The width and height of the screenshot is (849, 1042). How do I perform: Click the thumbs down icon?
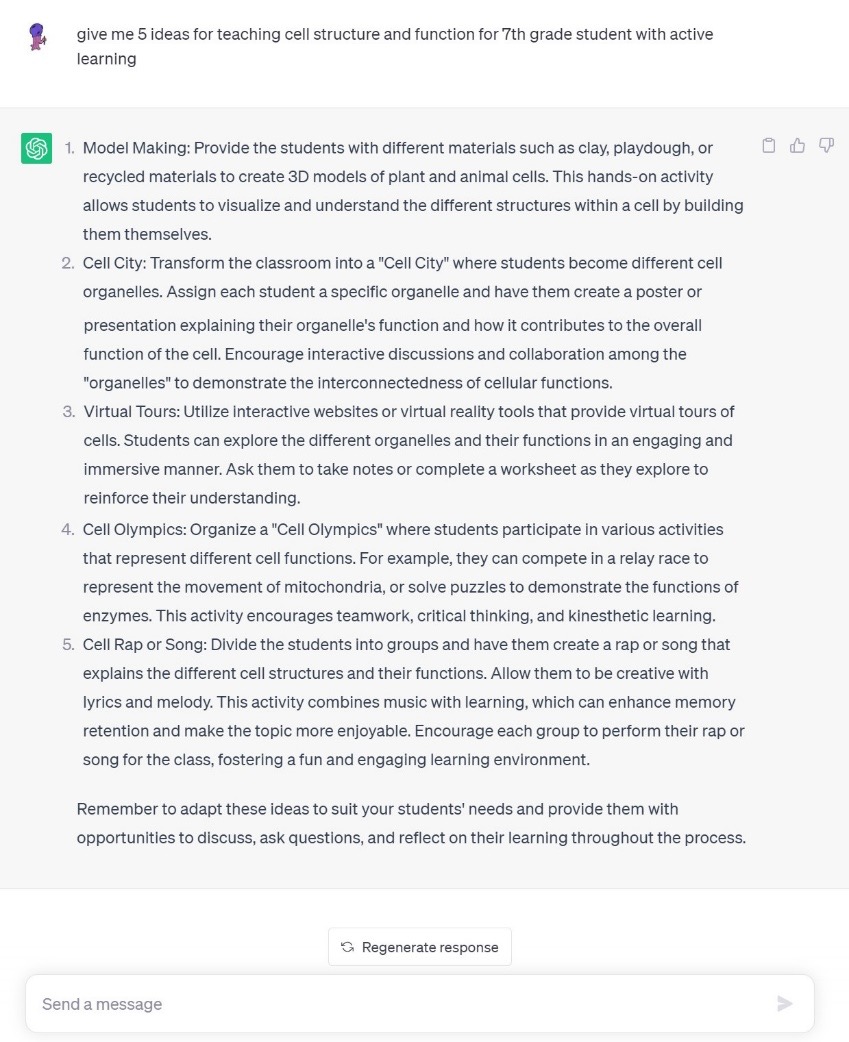[x=826, y=146]
